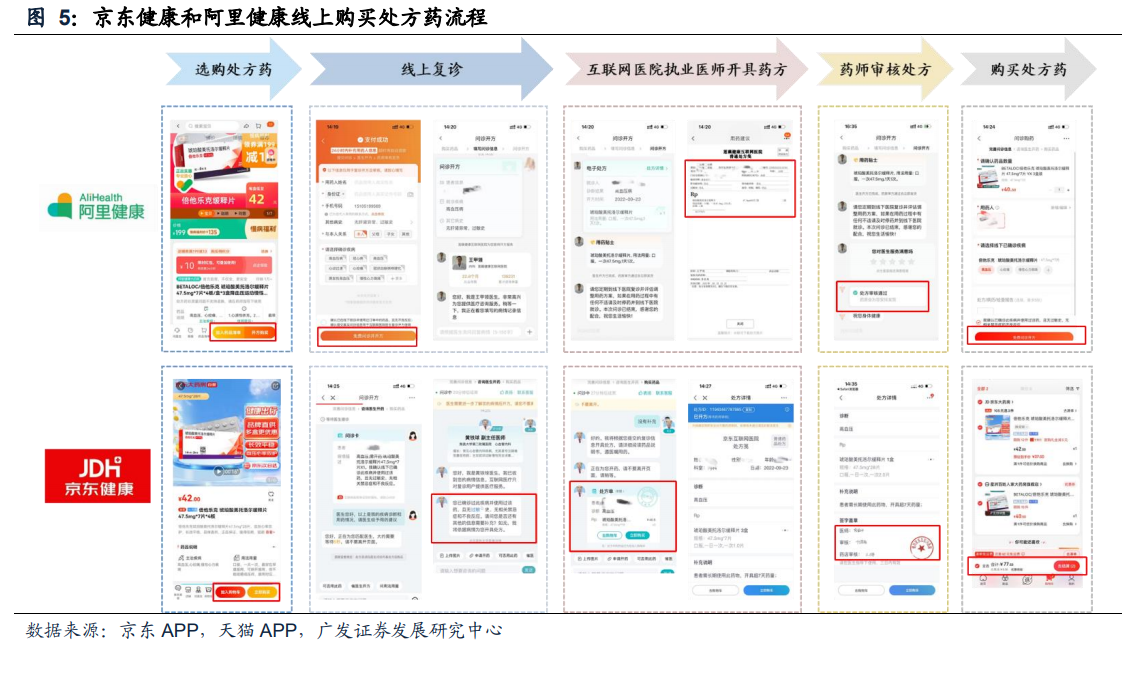The width and height of the screenshot is (1144, 676).
Task: Click the search box on AliHealth product page
Action: (x=214, y=126)
